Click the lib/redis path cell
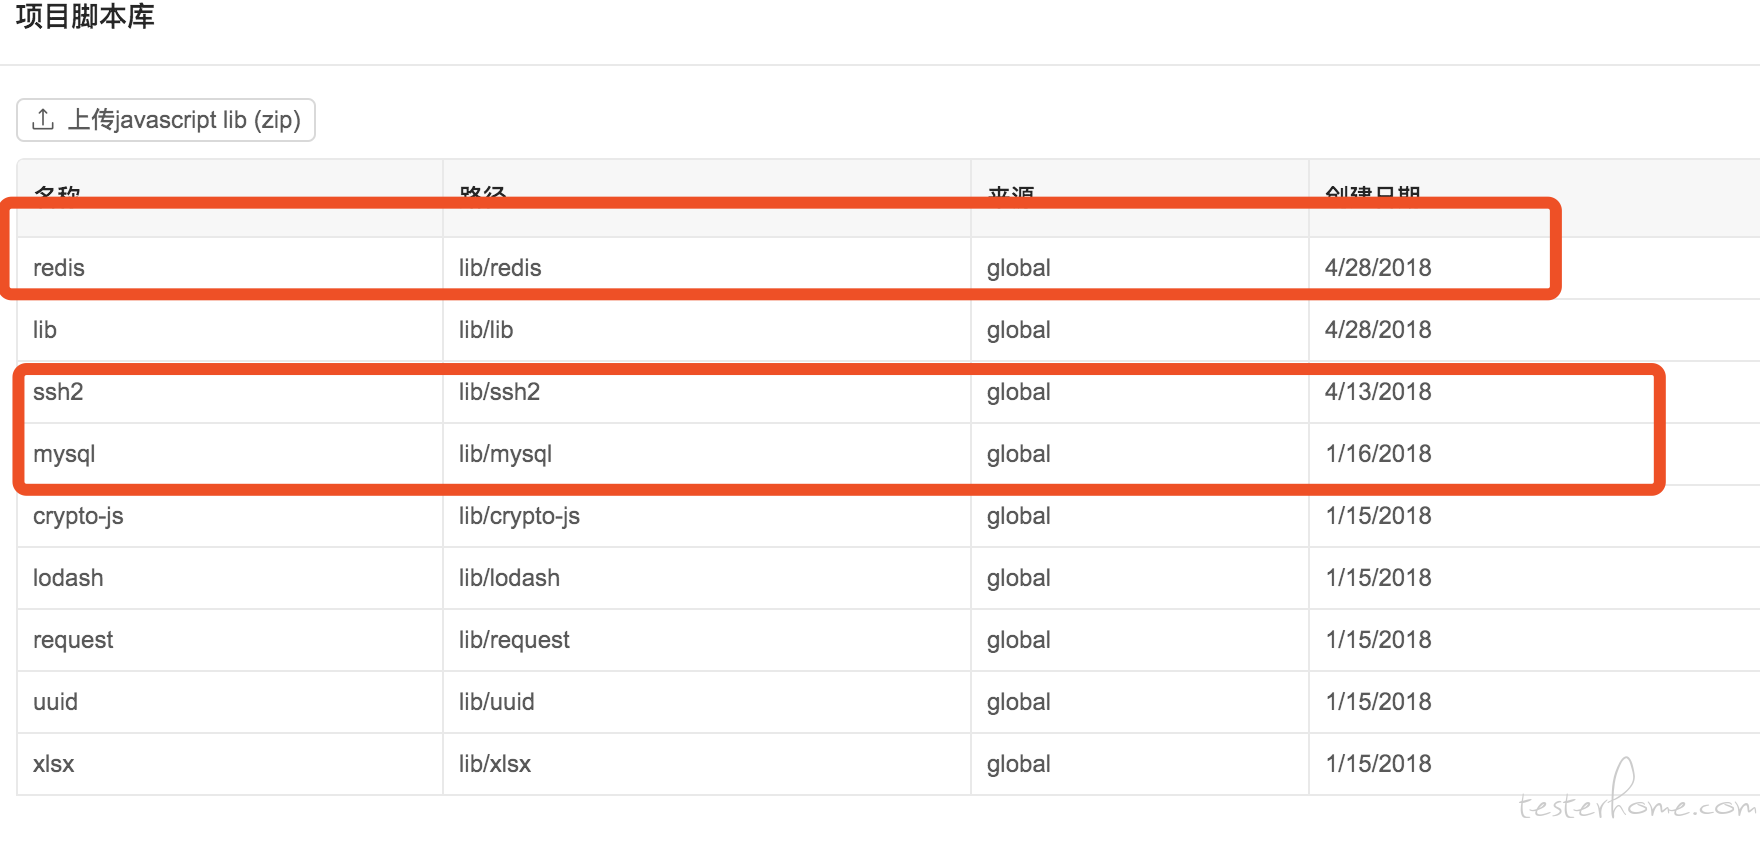The image size is (1760, 842). pyautogui.click(x=500, y=268)
